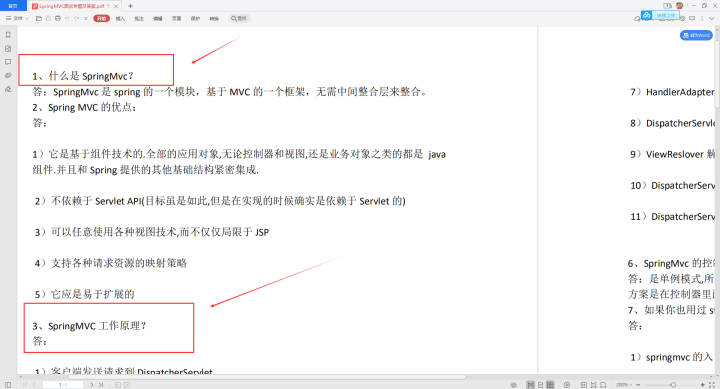Go to the first page
The height and width of the screenshot is (389, 720).
point(25,385)
